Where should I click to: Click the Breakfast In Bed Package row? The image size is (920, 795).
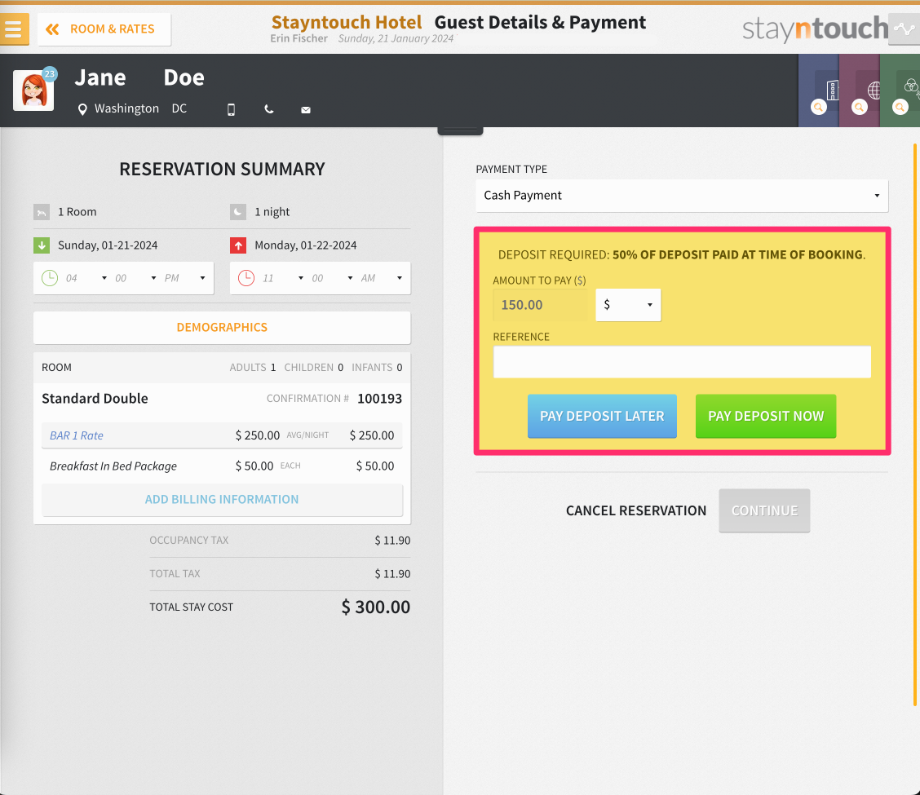(222, 466)
